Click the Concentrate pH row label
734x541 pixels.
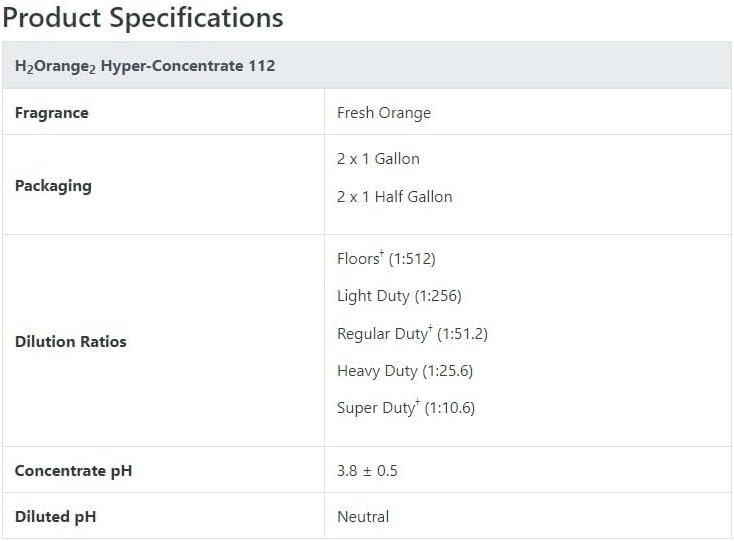(x=73, y=471)
